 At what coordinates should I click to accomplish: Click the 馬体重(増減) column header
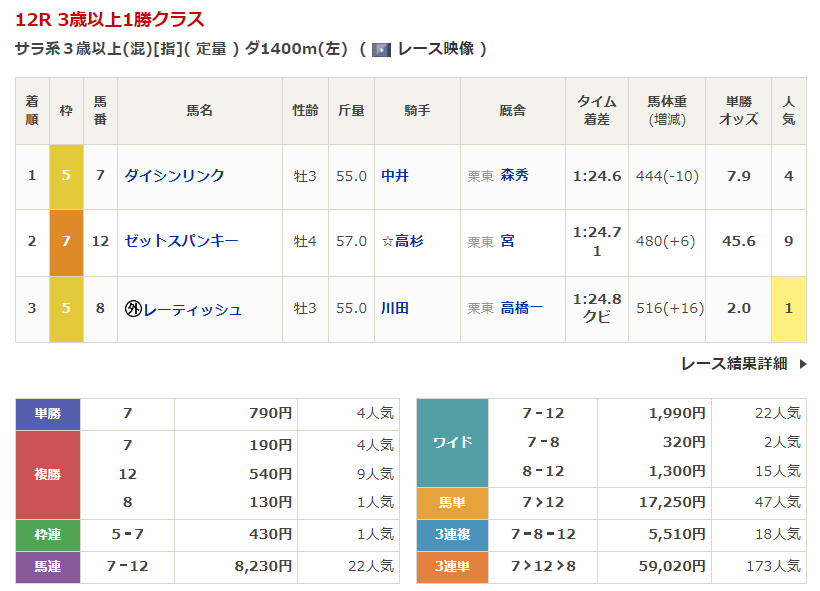click(x=667, y=111)
